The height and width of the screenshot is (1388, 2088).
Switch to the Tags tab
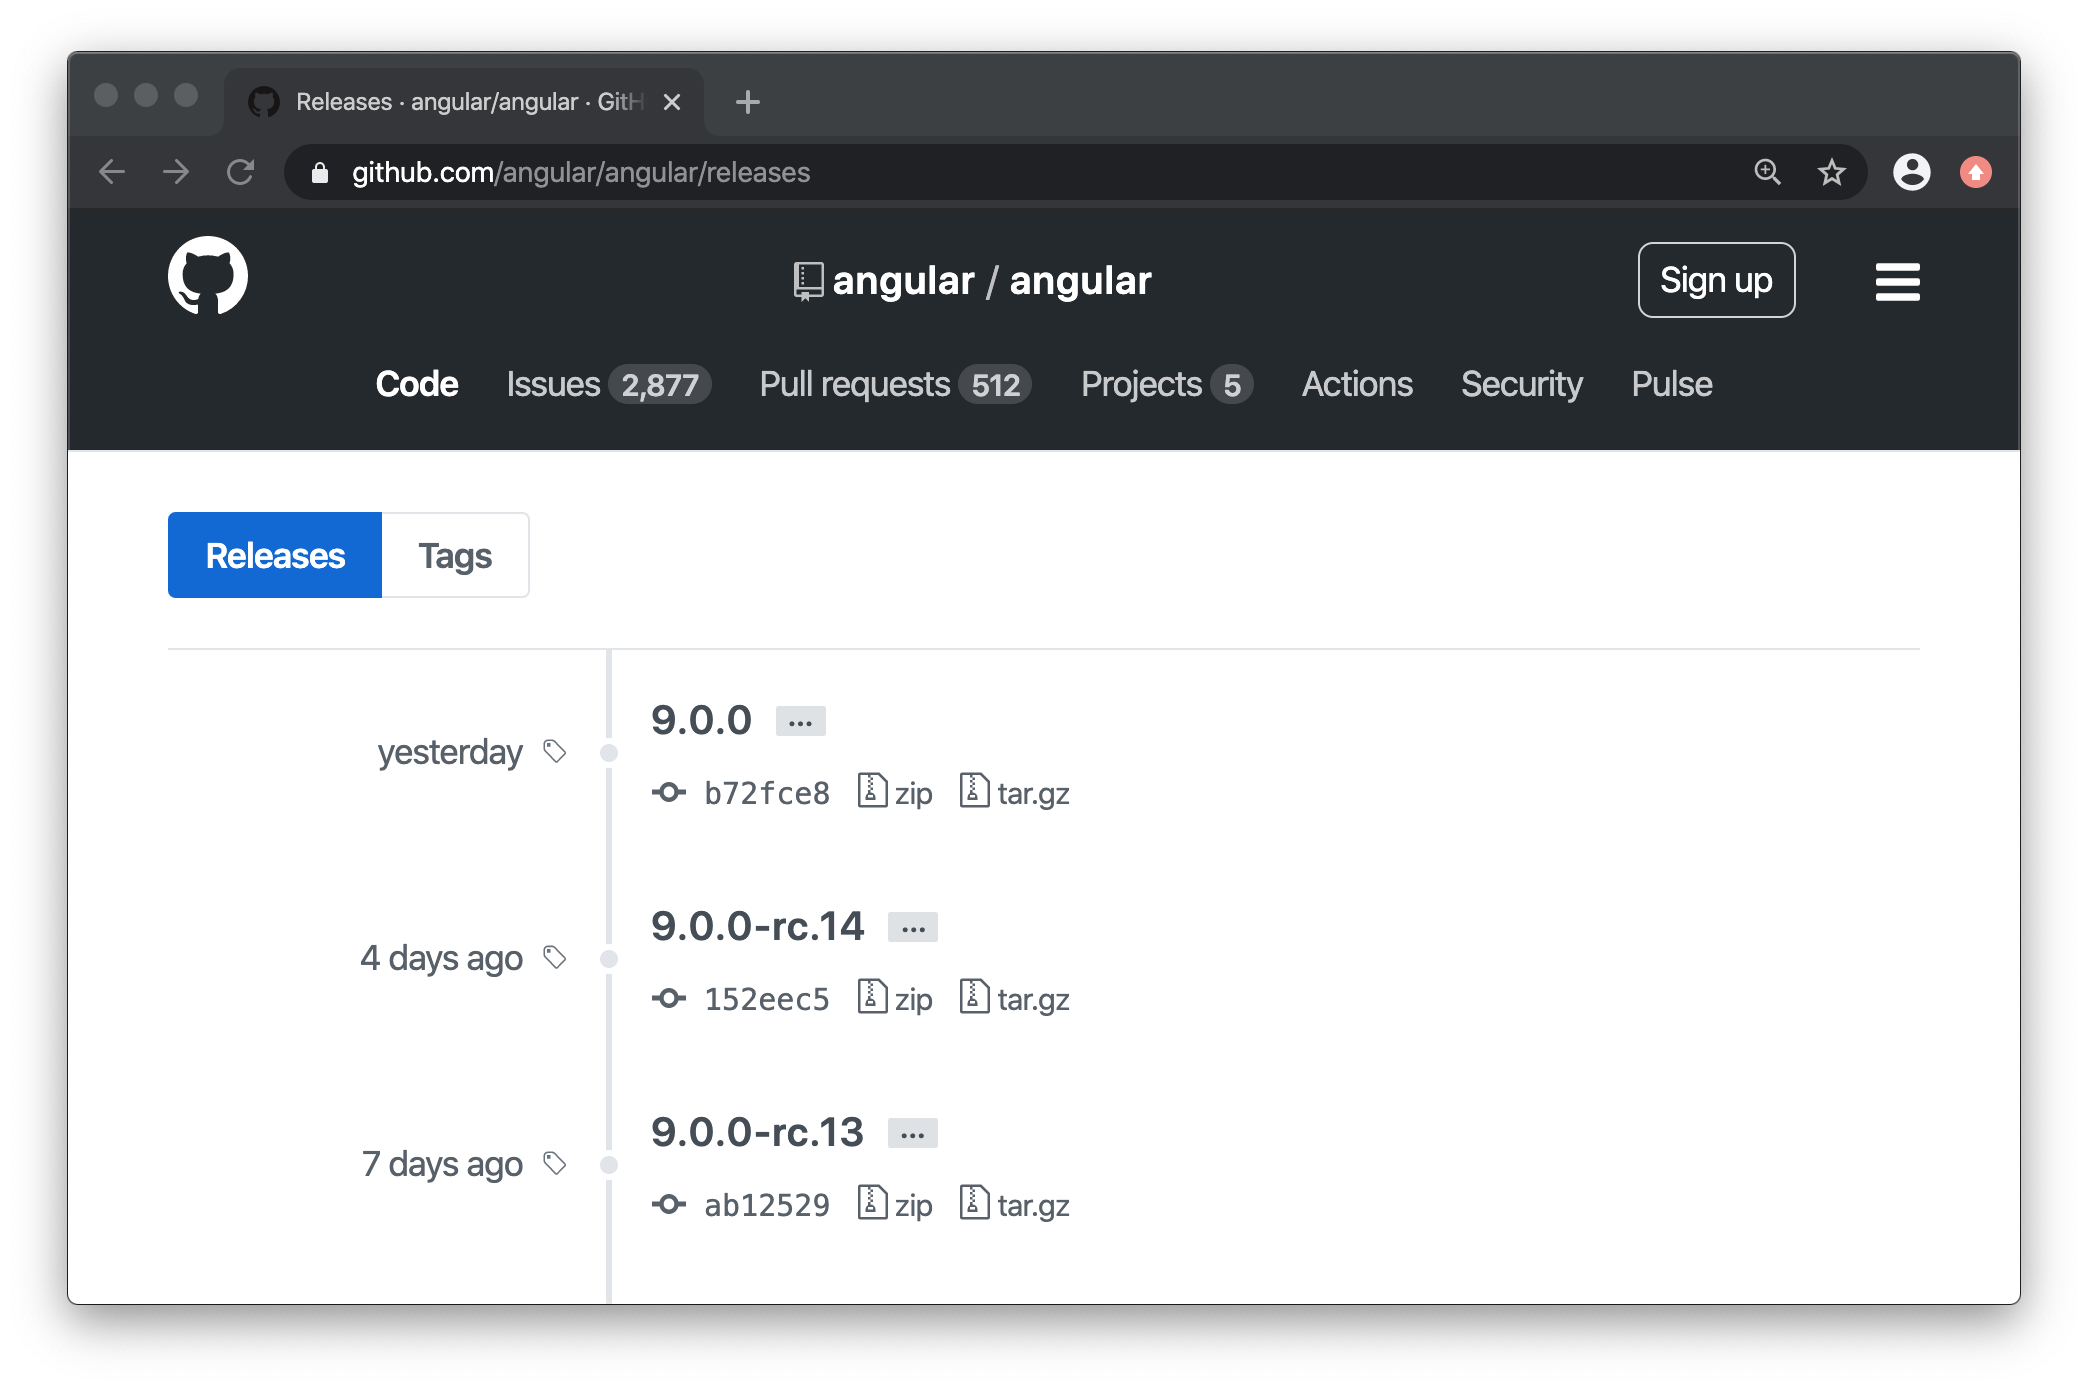pos(454,555)
